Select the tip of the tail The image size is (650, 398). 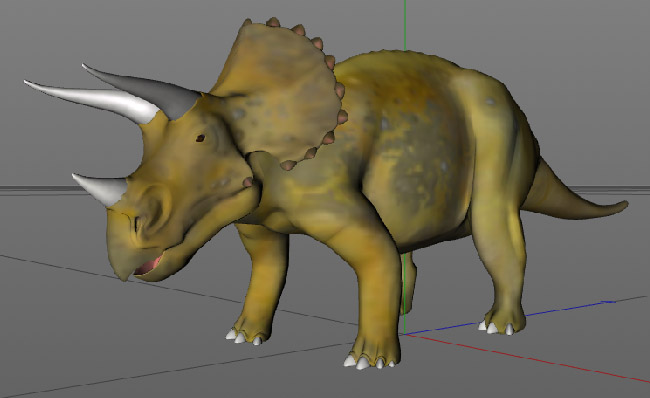click(x=619, y=205)
